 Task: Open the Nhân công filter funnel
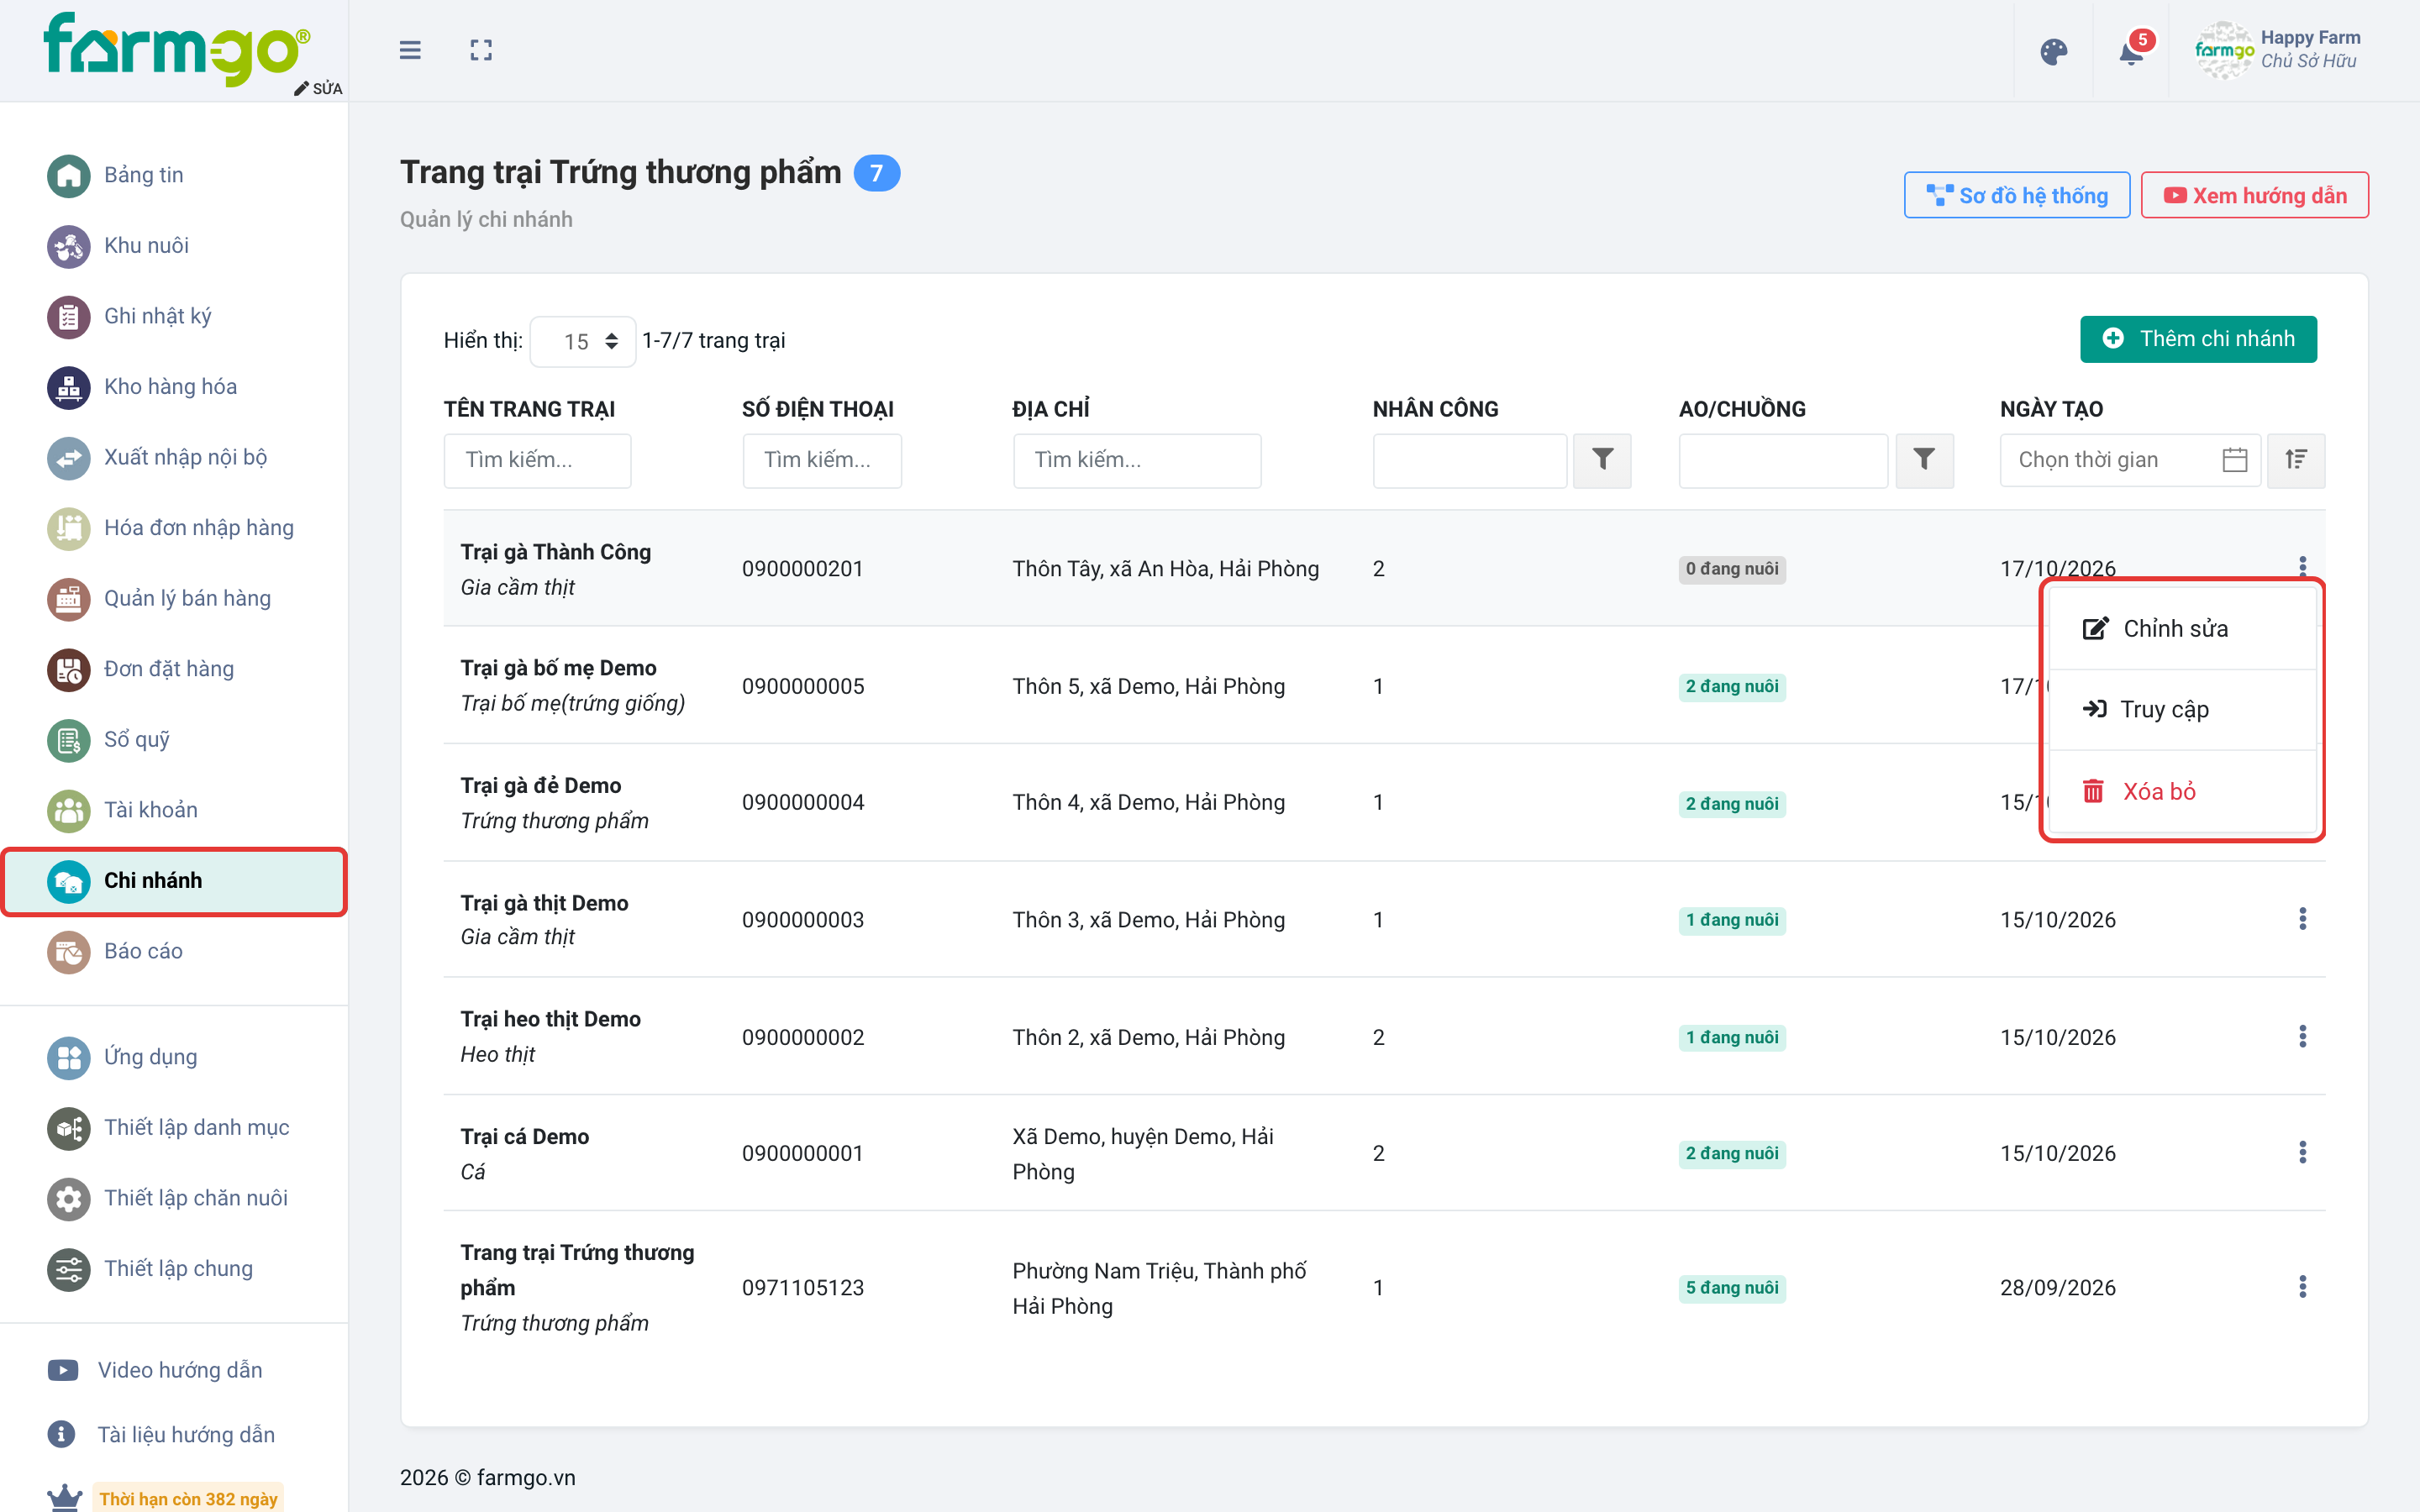[x=1602, y=460]
